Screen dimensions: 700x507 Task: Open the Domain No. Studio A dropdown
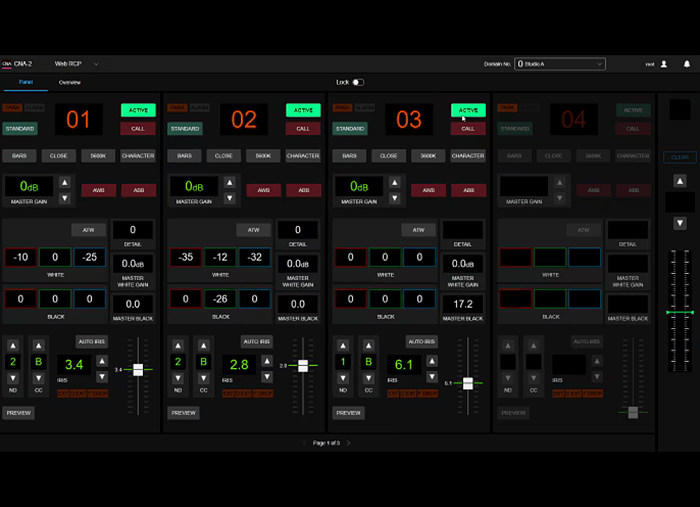pos(560,64)
